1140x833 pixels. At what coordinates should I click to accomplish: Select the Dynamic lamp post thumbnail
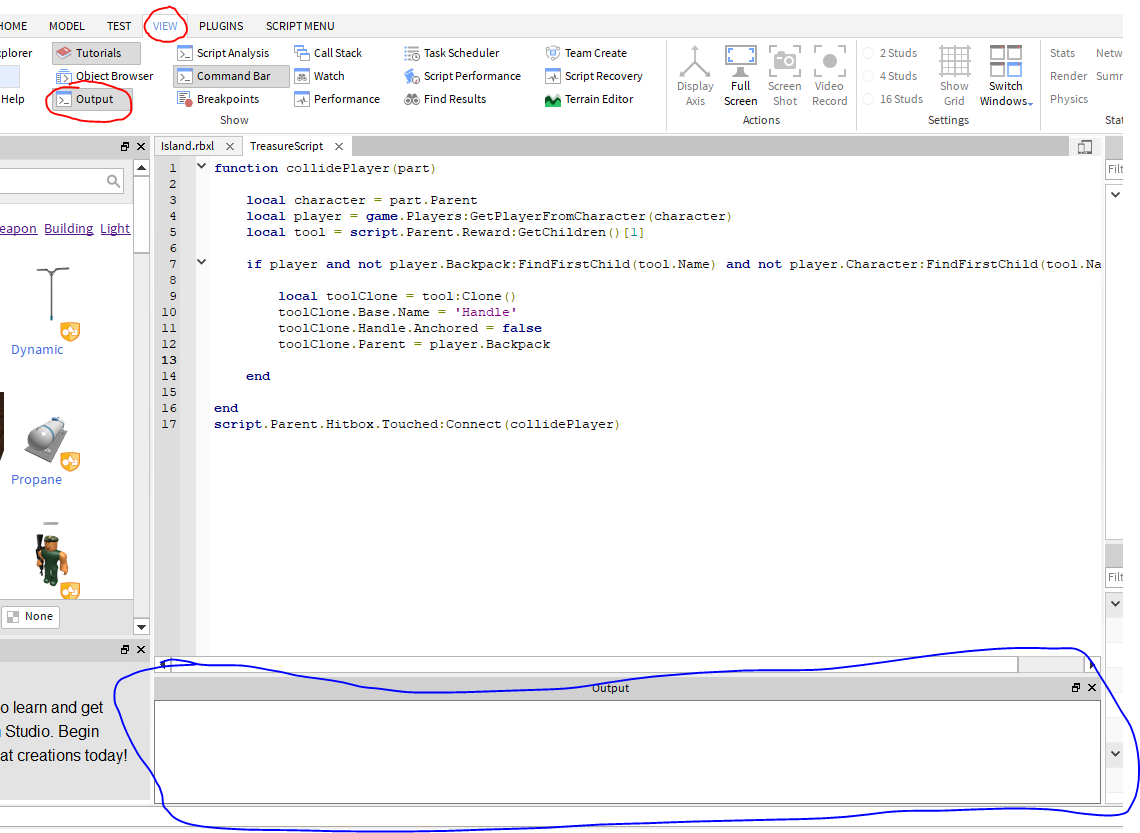pyautogui.click(x=52, y=294)
